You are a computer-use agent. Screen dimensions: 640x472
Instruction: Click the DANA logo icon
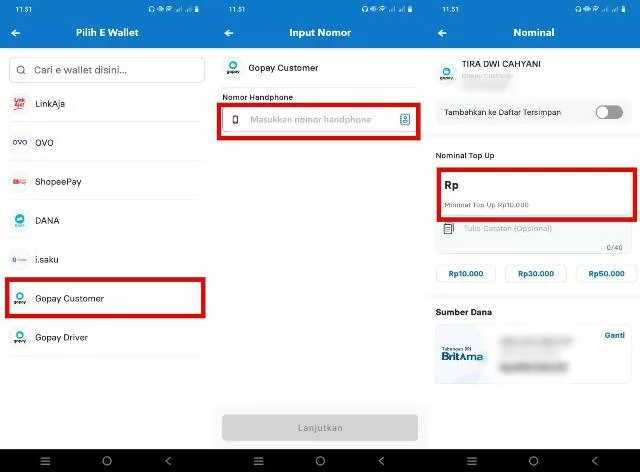click(x=20, y=220)
